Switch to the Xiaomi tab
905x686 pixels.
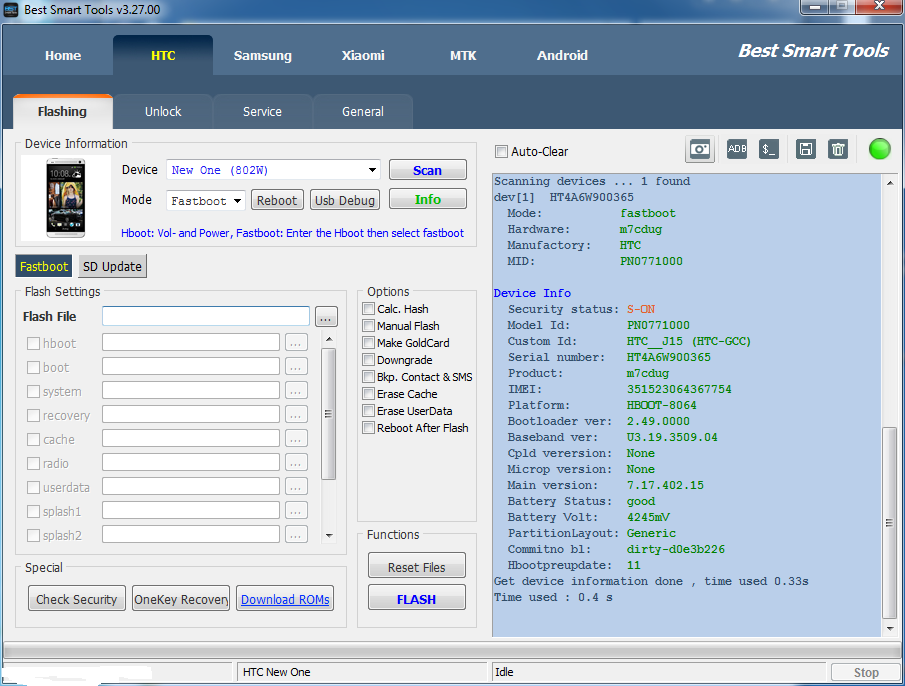[363, 55]
